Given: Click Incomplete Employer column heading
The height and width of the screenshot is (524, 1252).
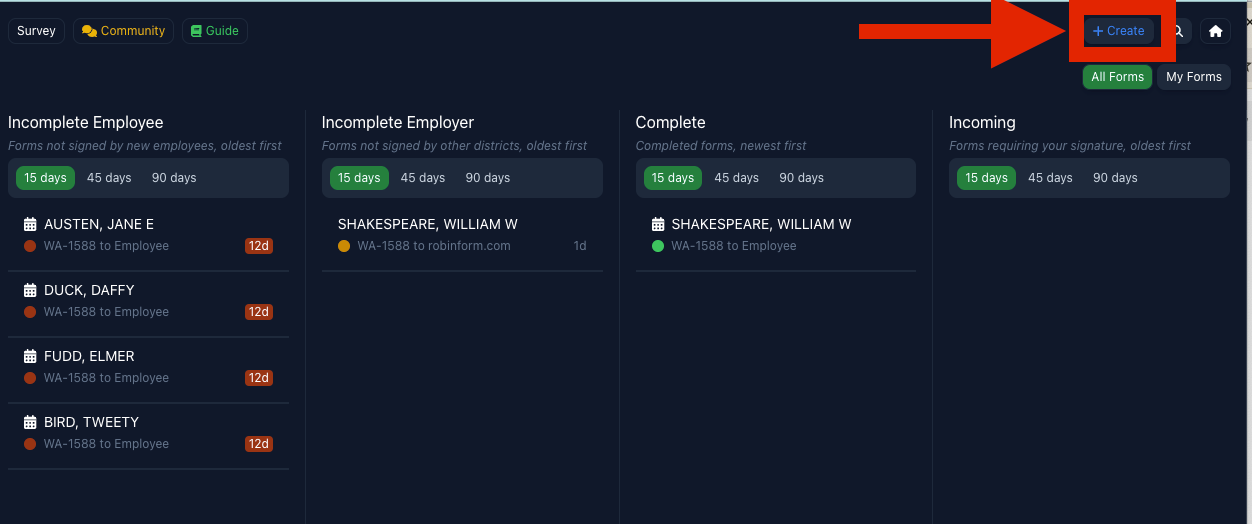Looking at the screenshot, I should pyautogui.click(x=398, y=122).
